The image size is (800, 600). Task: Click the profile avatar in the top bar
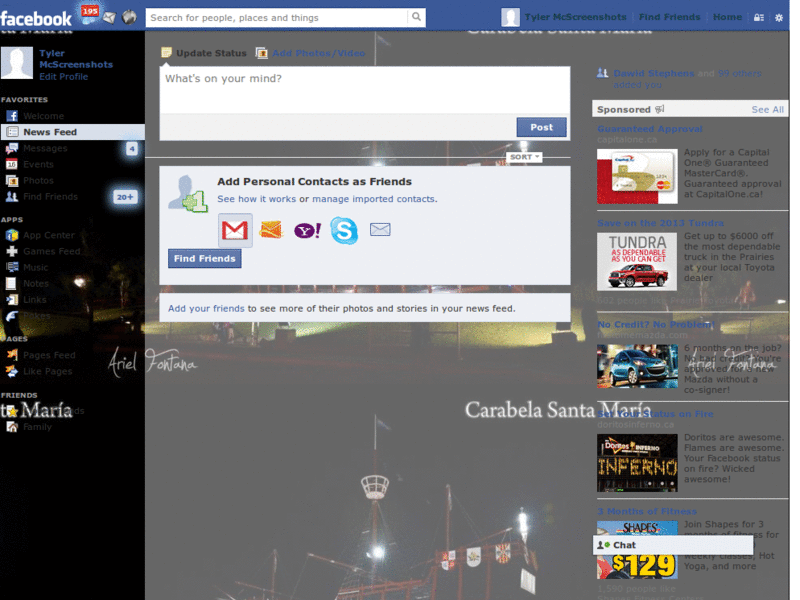(x=510, y=17)
